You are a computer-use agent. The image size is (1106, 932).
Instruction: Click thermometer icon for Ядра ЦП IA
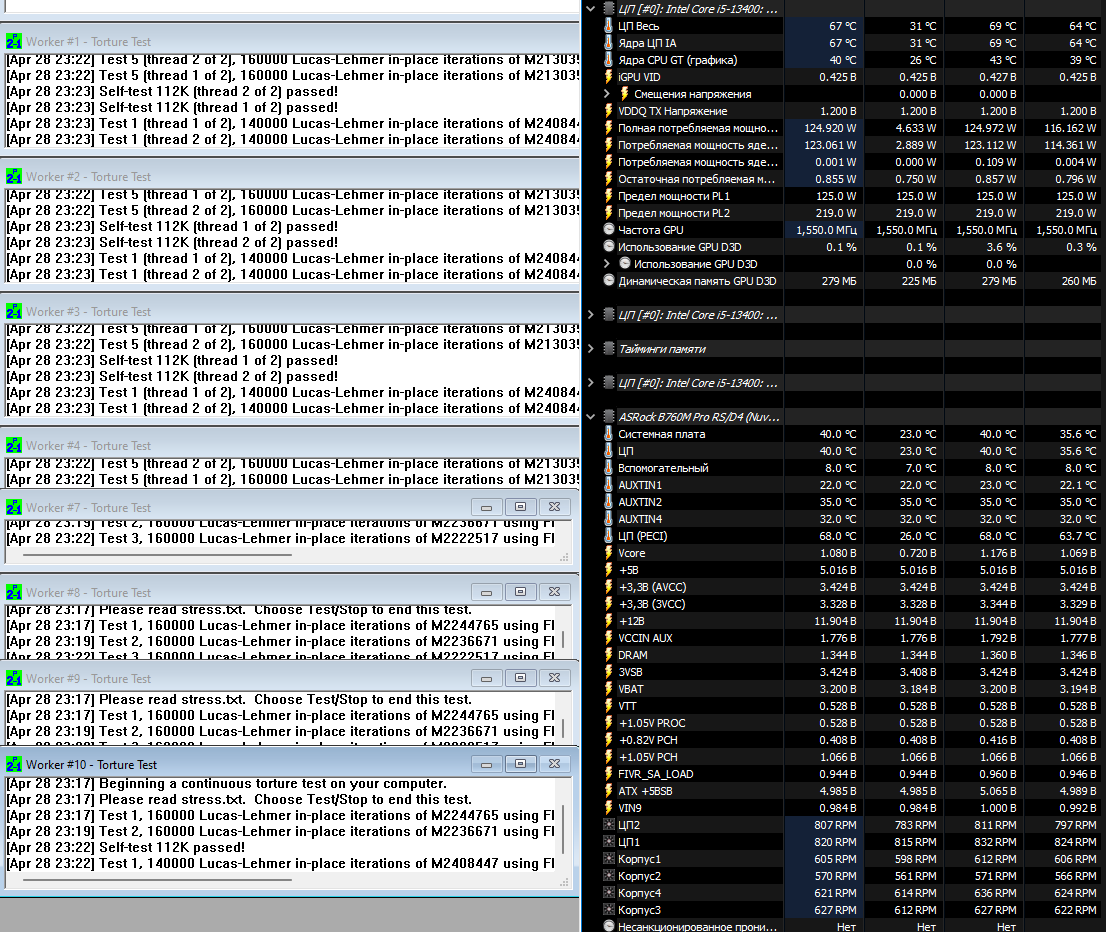tap(609, 43)
